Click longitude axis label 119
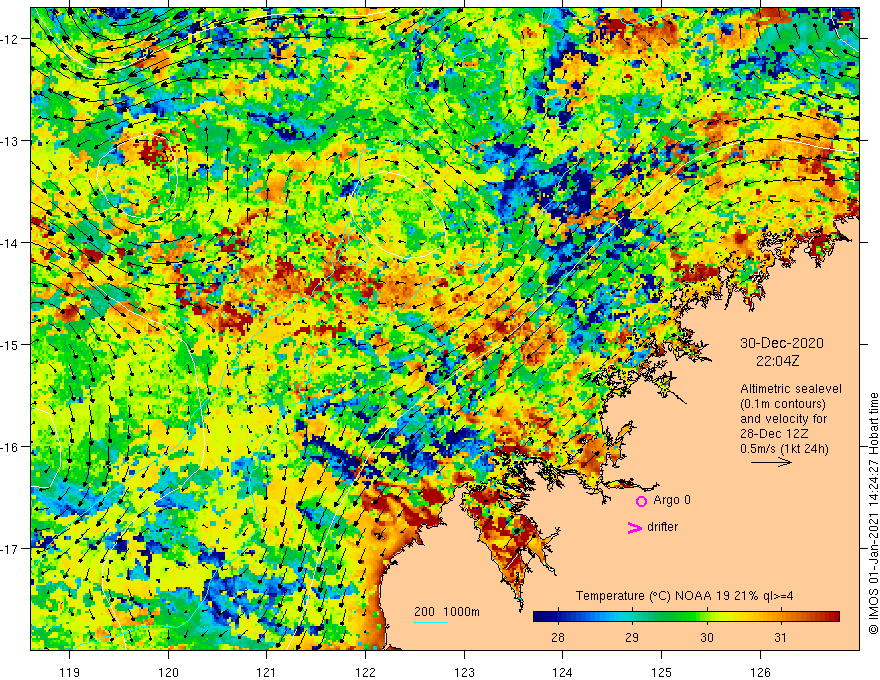 pos(70,672)
